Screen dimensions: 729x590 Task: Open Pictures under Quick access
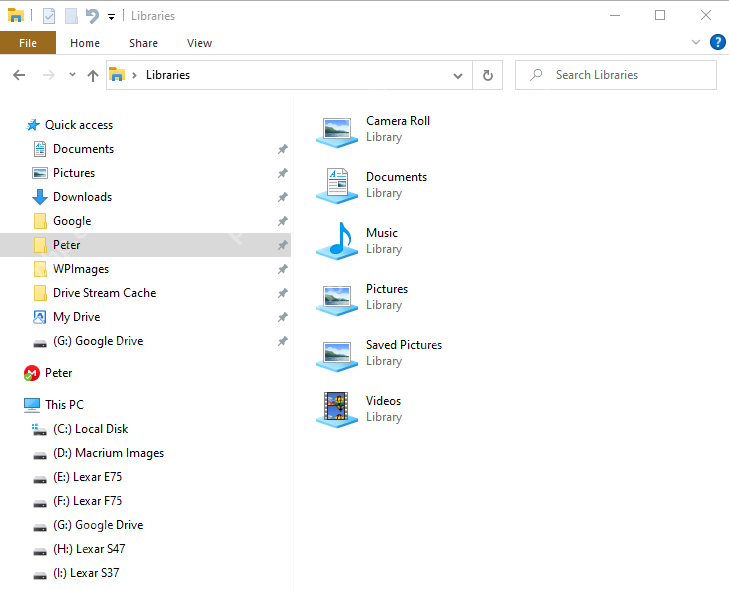point(74,173)
